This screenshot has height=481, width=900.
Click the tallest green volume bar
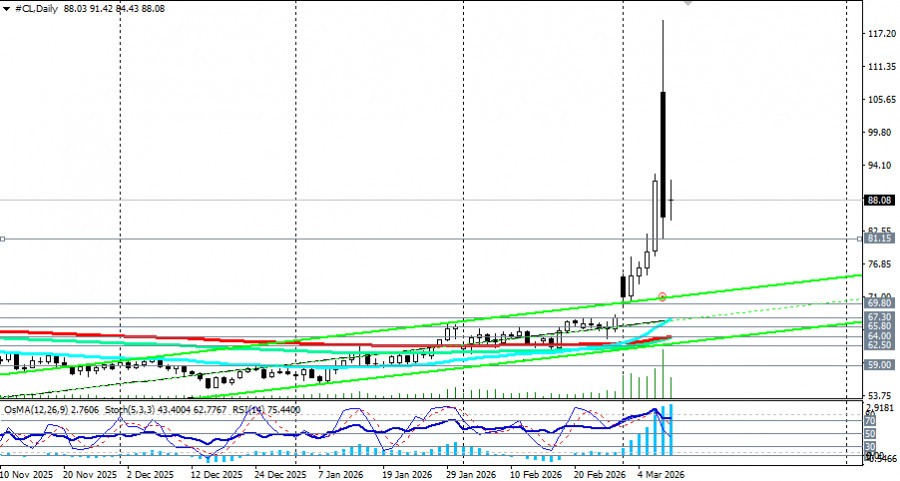point(663,373)
